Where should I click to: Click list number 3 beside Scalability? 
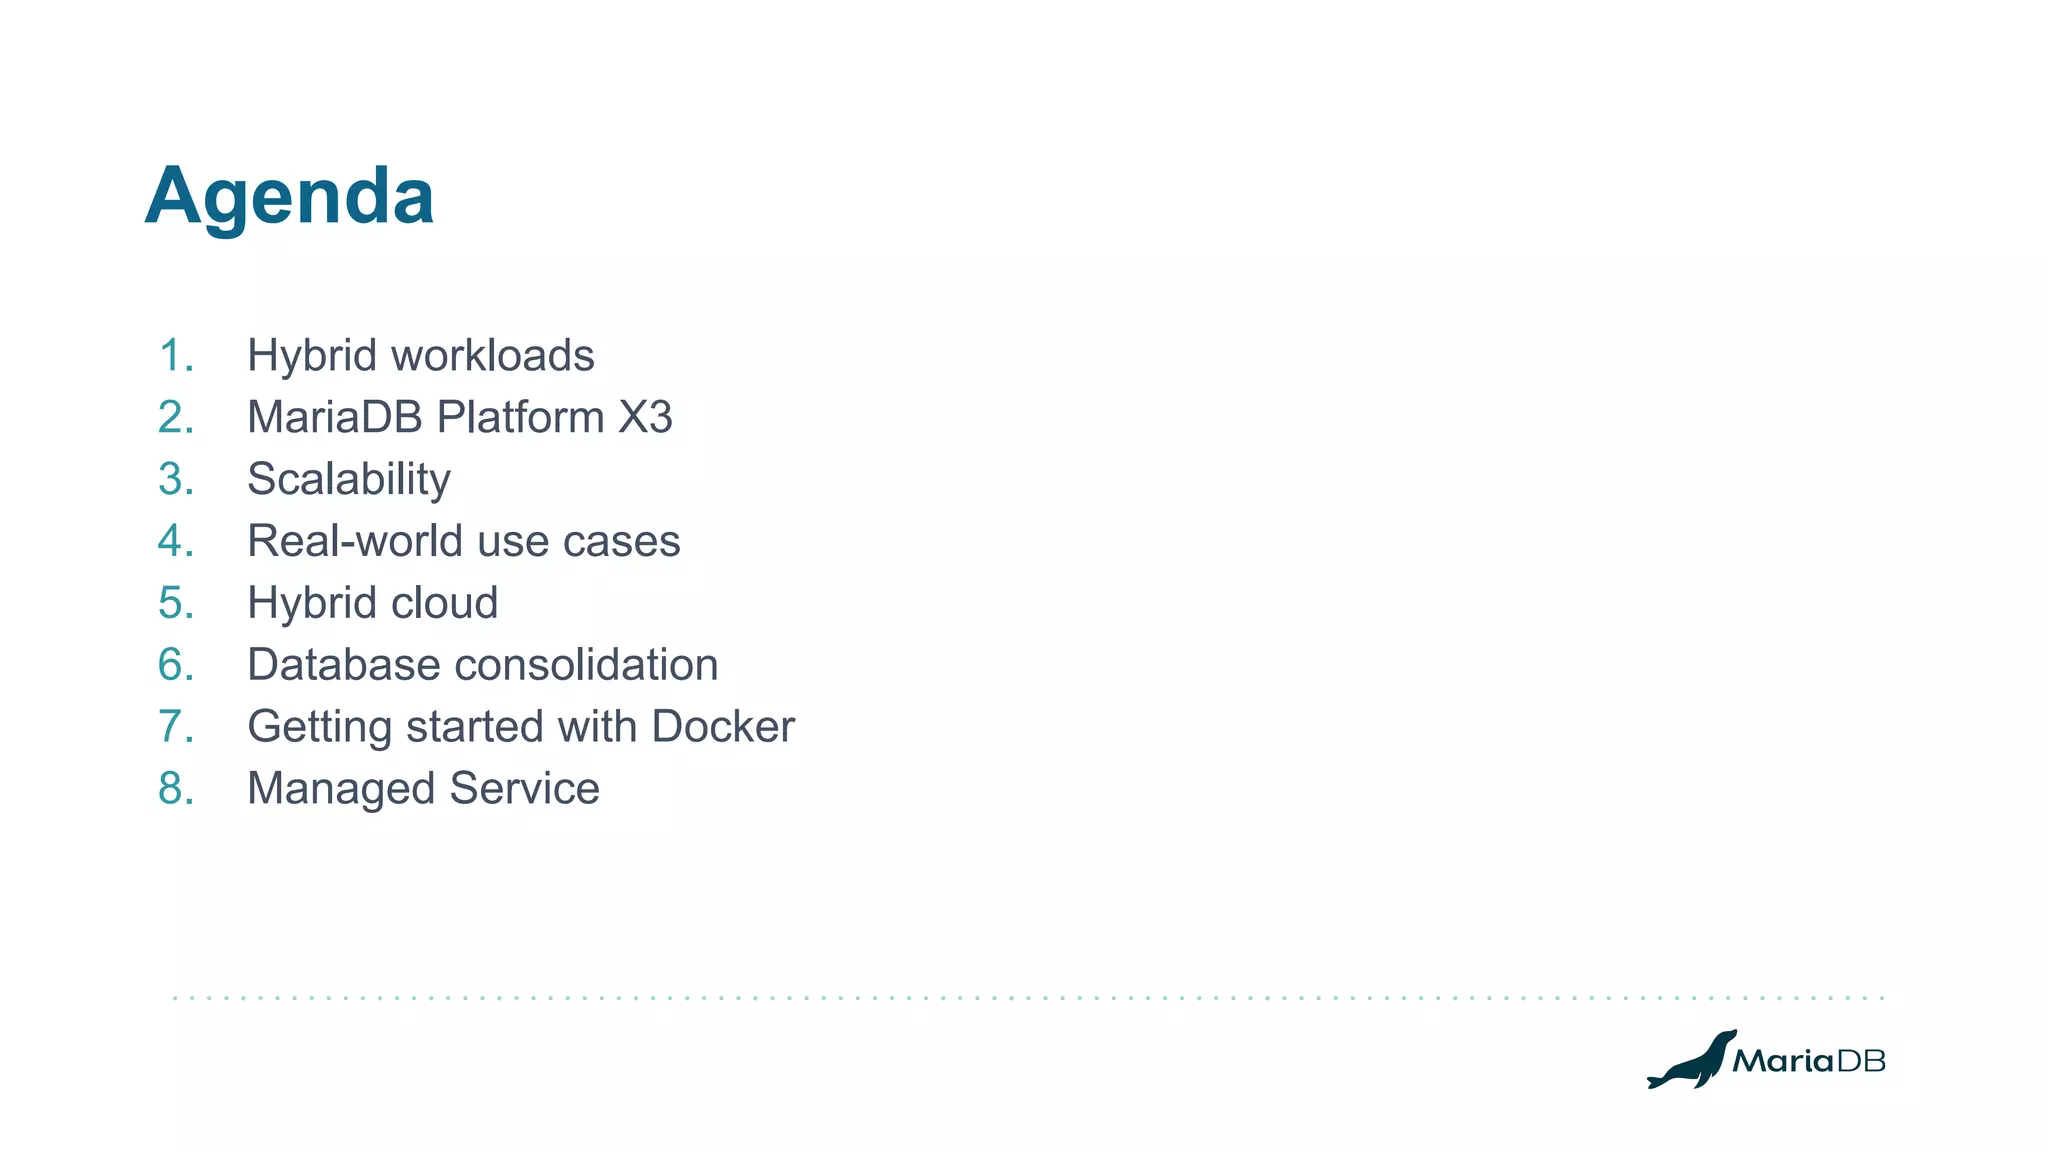click(x=176, y=479)
